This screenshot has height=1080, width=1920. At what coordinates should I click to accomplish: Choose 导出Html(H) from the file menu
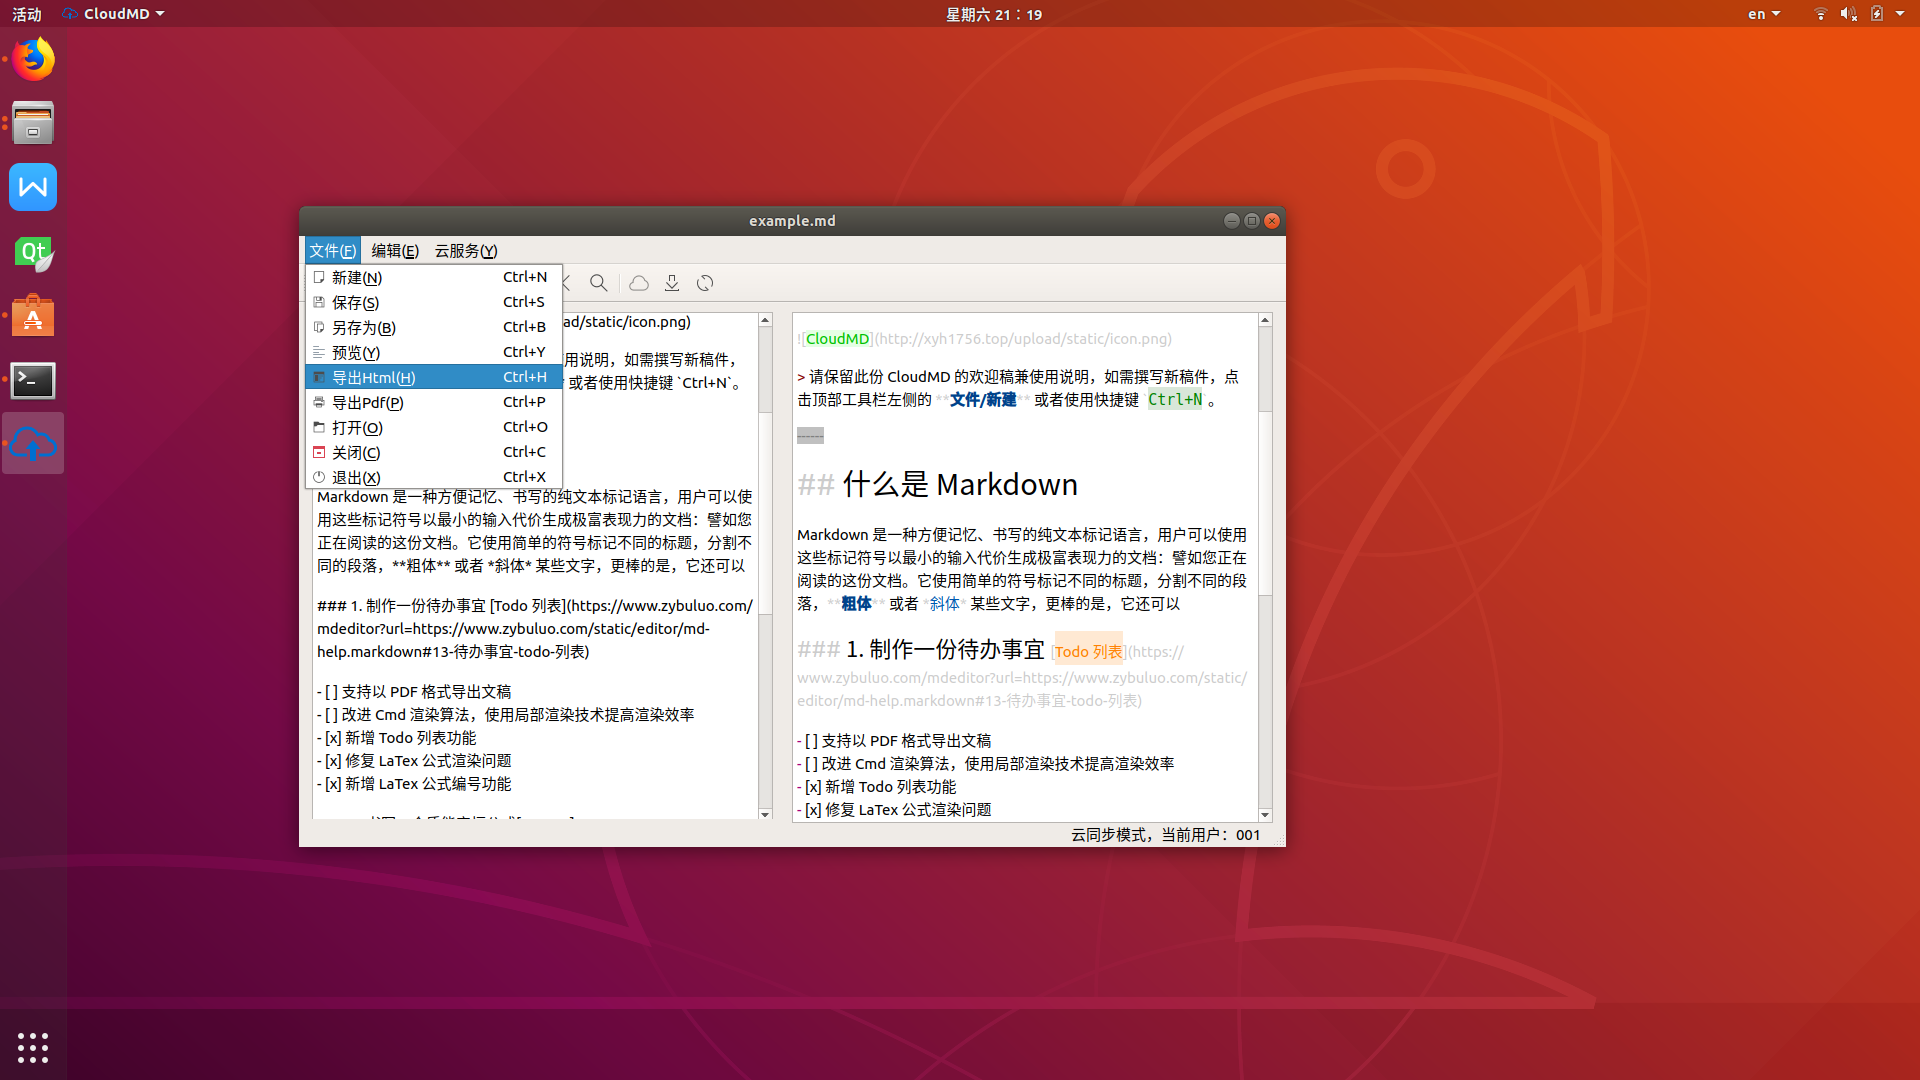[x=434, y=377]
